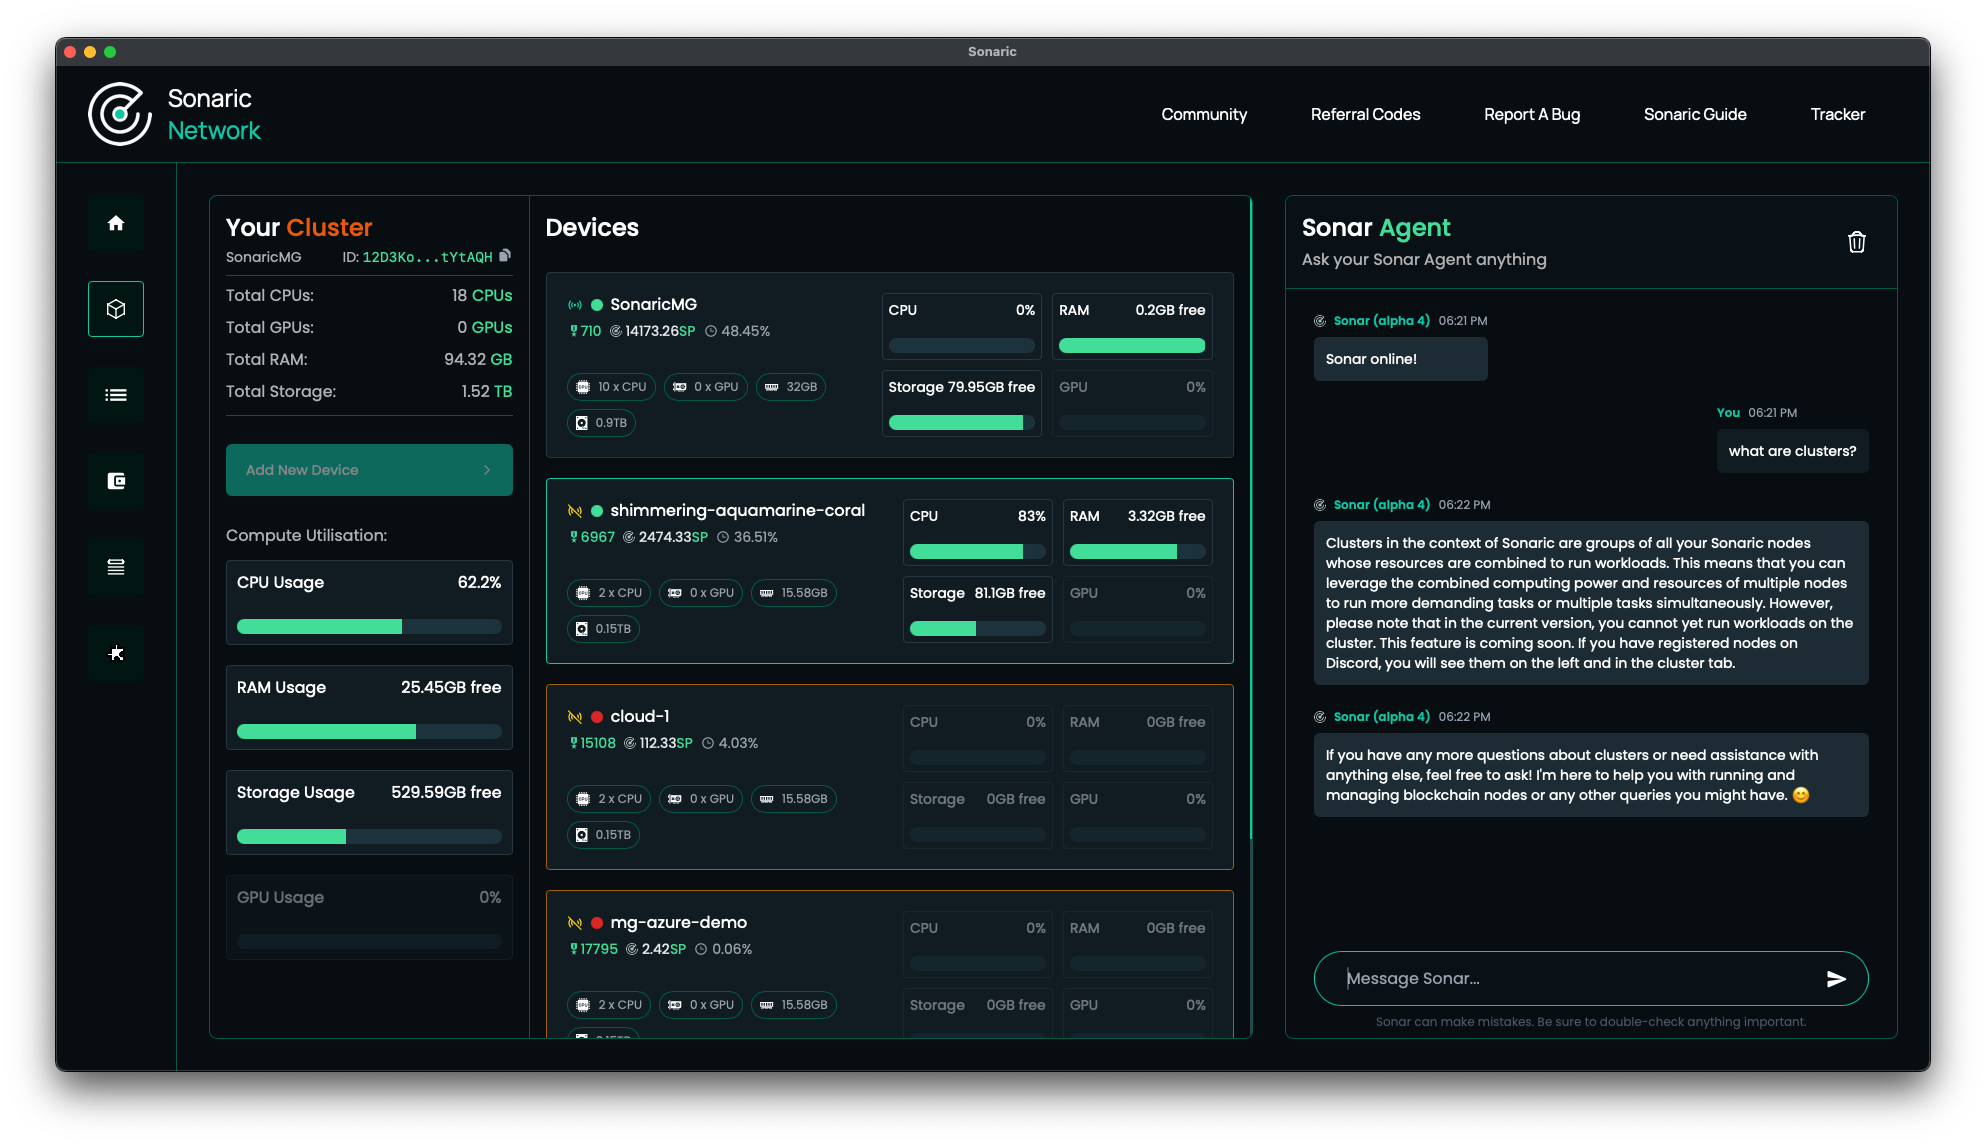Click mg-azure-demo red offline status dot

597,923
